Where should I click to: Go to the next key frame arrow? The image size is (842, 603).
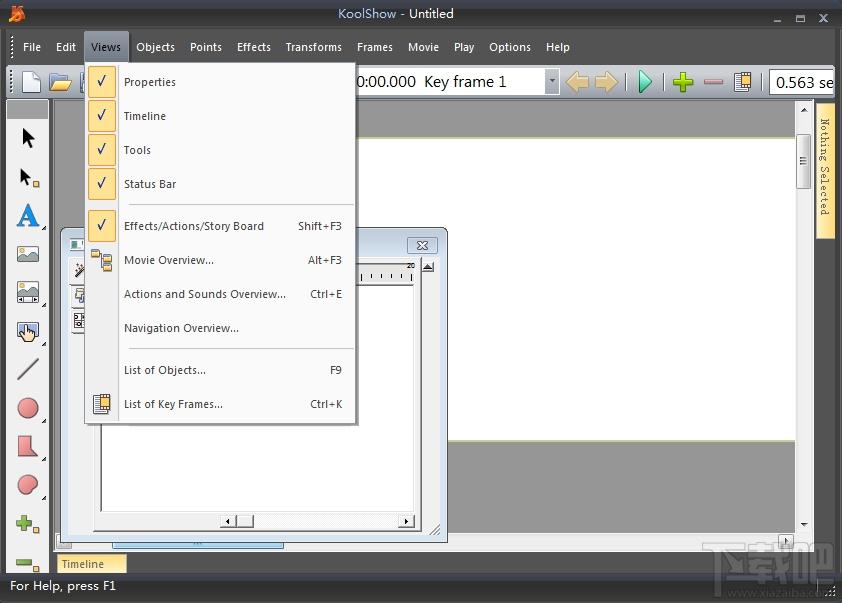coord(606,82)
